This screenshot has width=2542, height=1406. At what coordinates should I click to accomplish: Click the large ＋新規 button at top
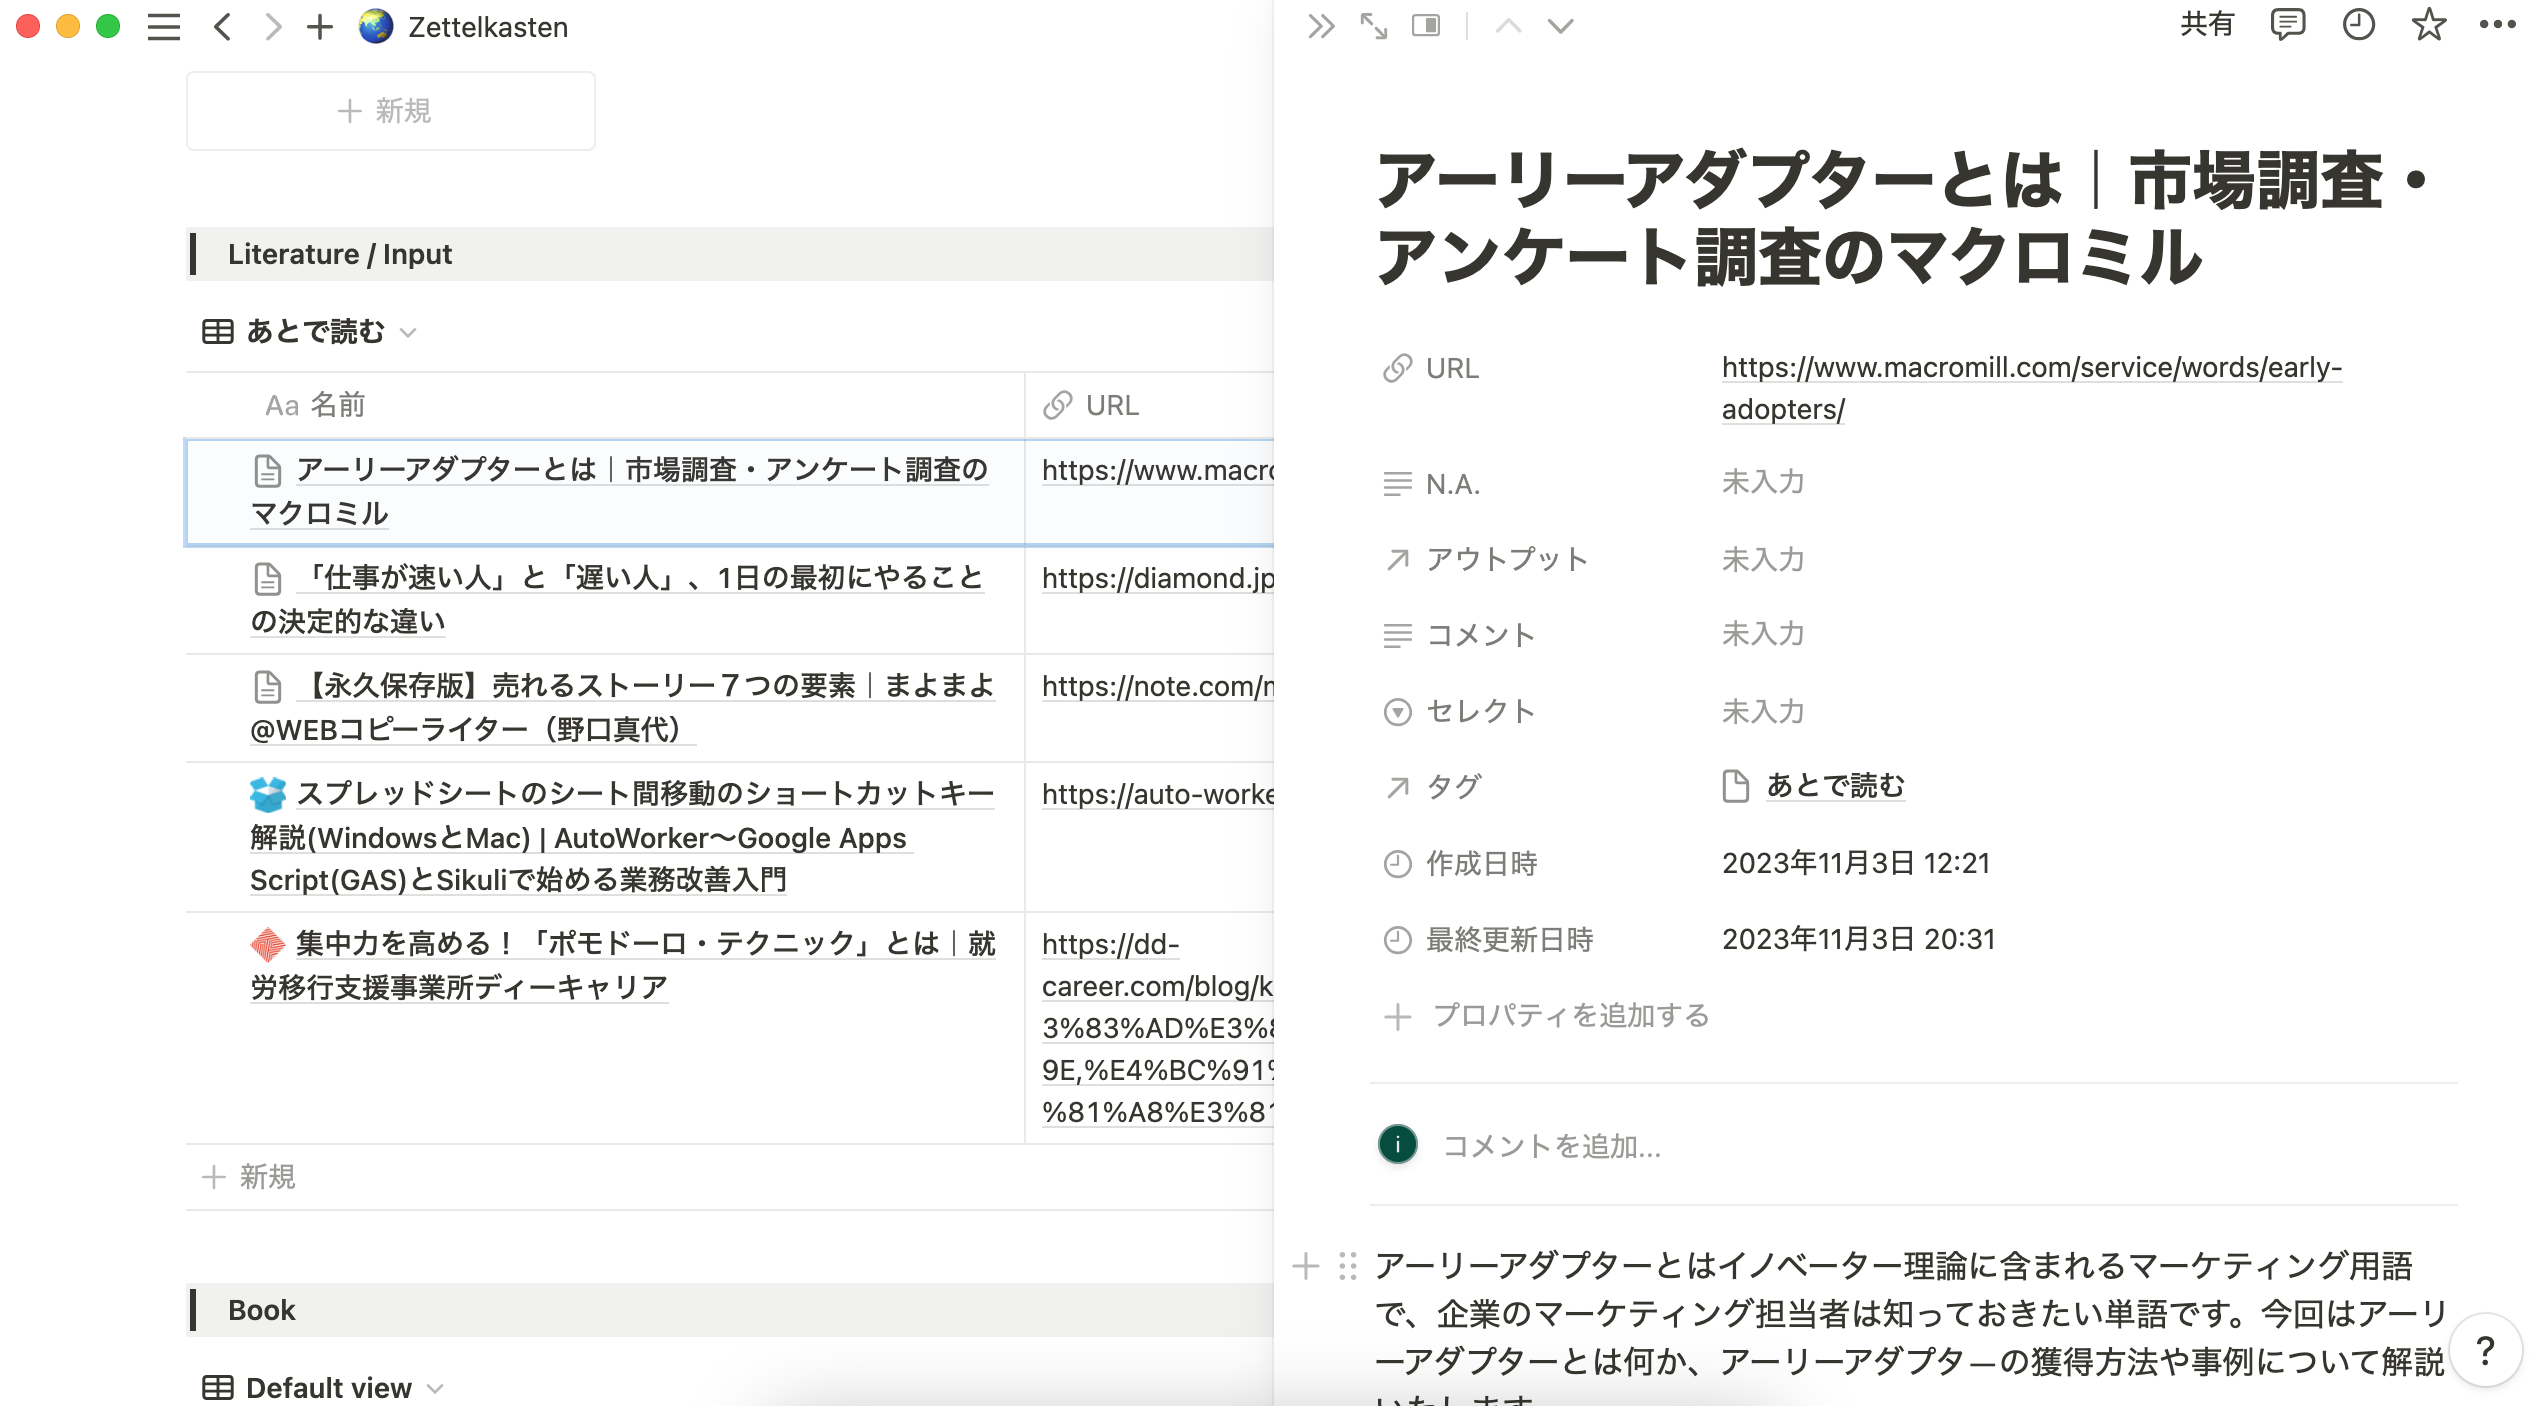pos(390,111)
